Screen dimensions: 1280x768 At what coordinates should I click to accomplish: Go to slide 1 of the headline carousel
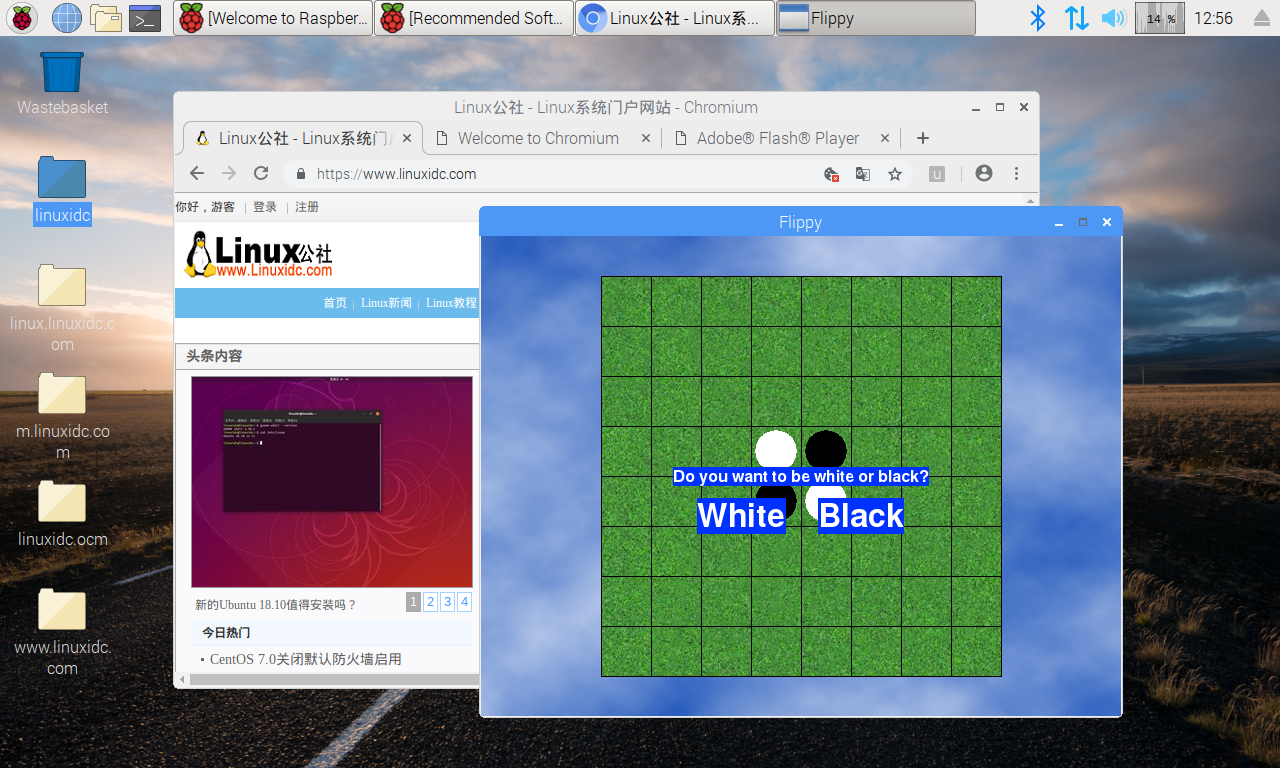tap(413, 602)
